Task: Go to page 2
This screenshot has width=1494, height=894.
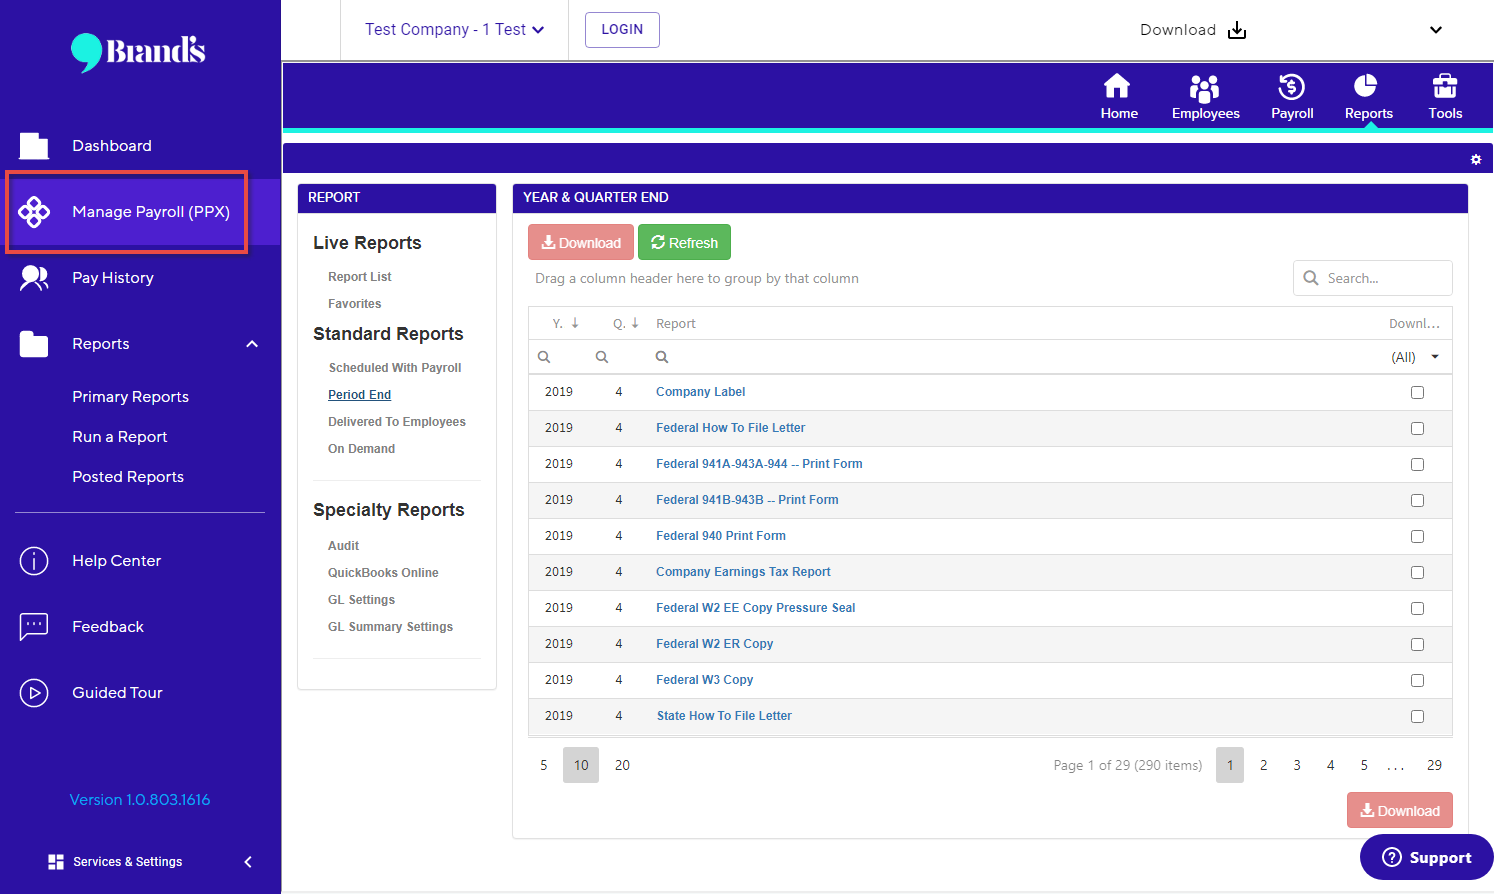Action: [x=1264, y=765]
